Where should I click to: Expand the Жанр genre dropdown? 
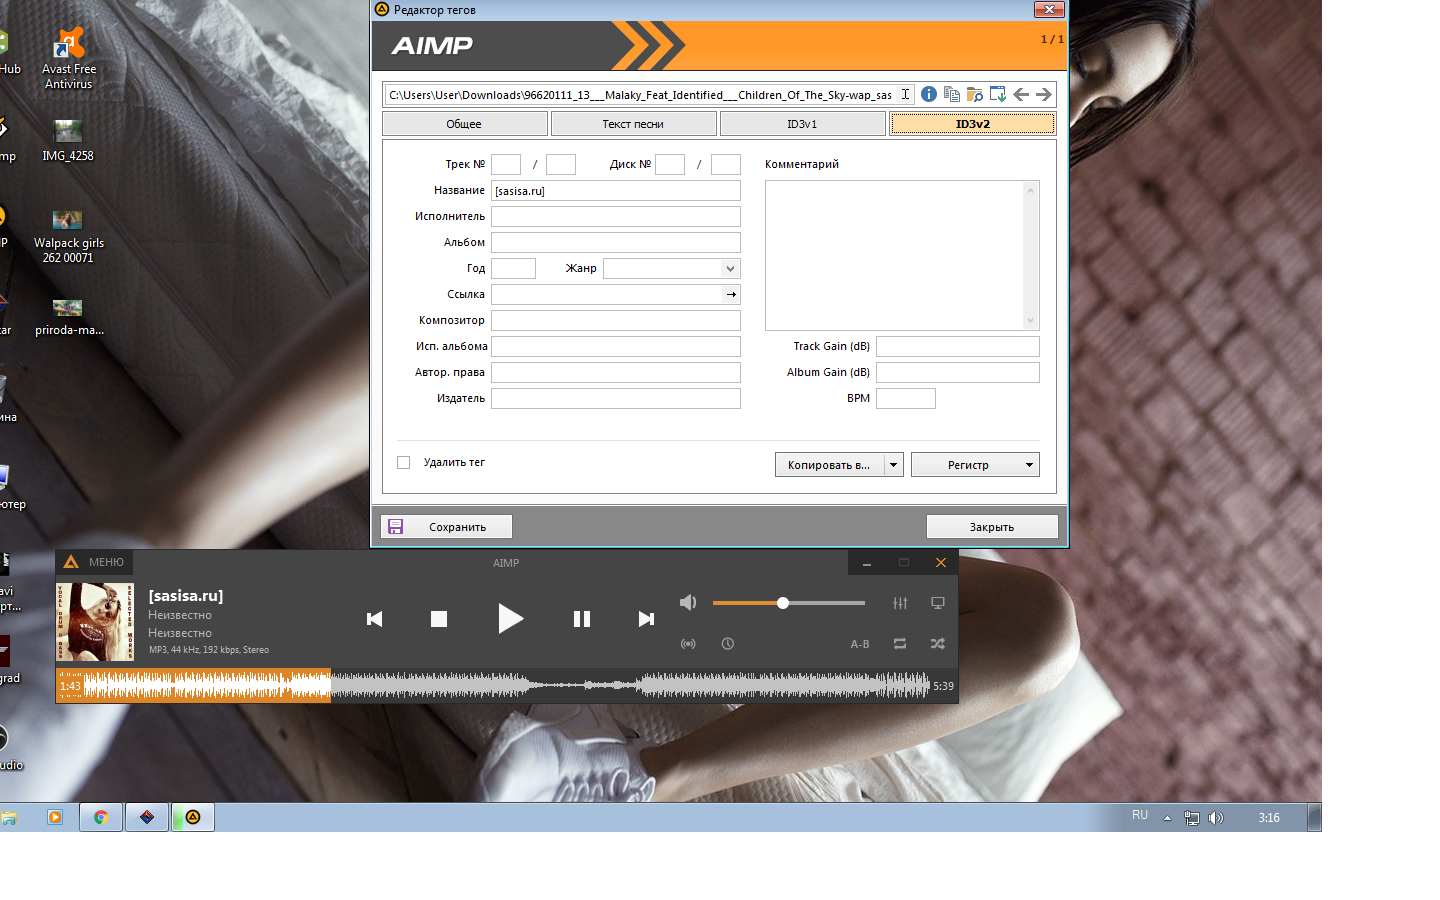pyautogui.click(x=730, y=268)
